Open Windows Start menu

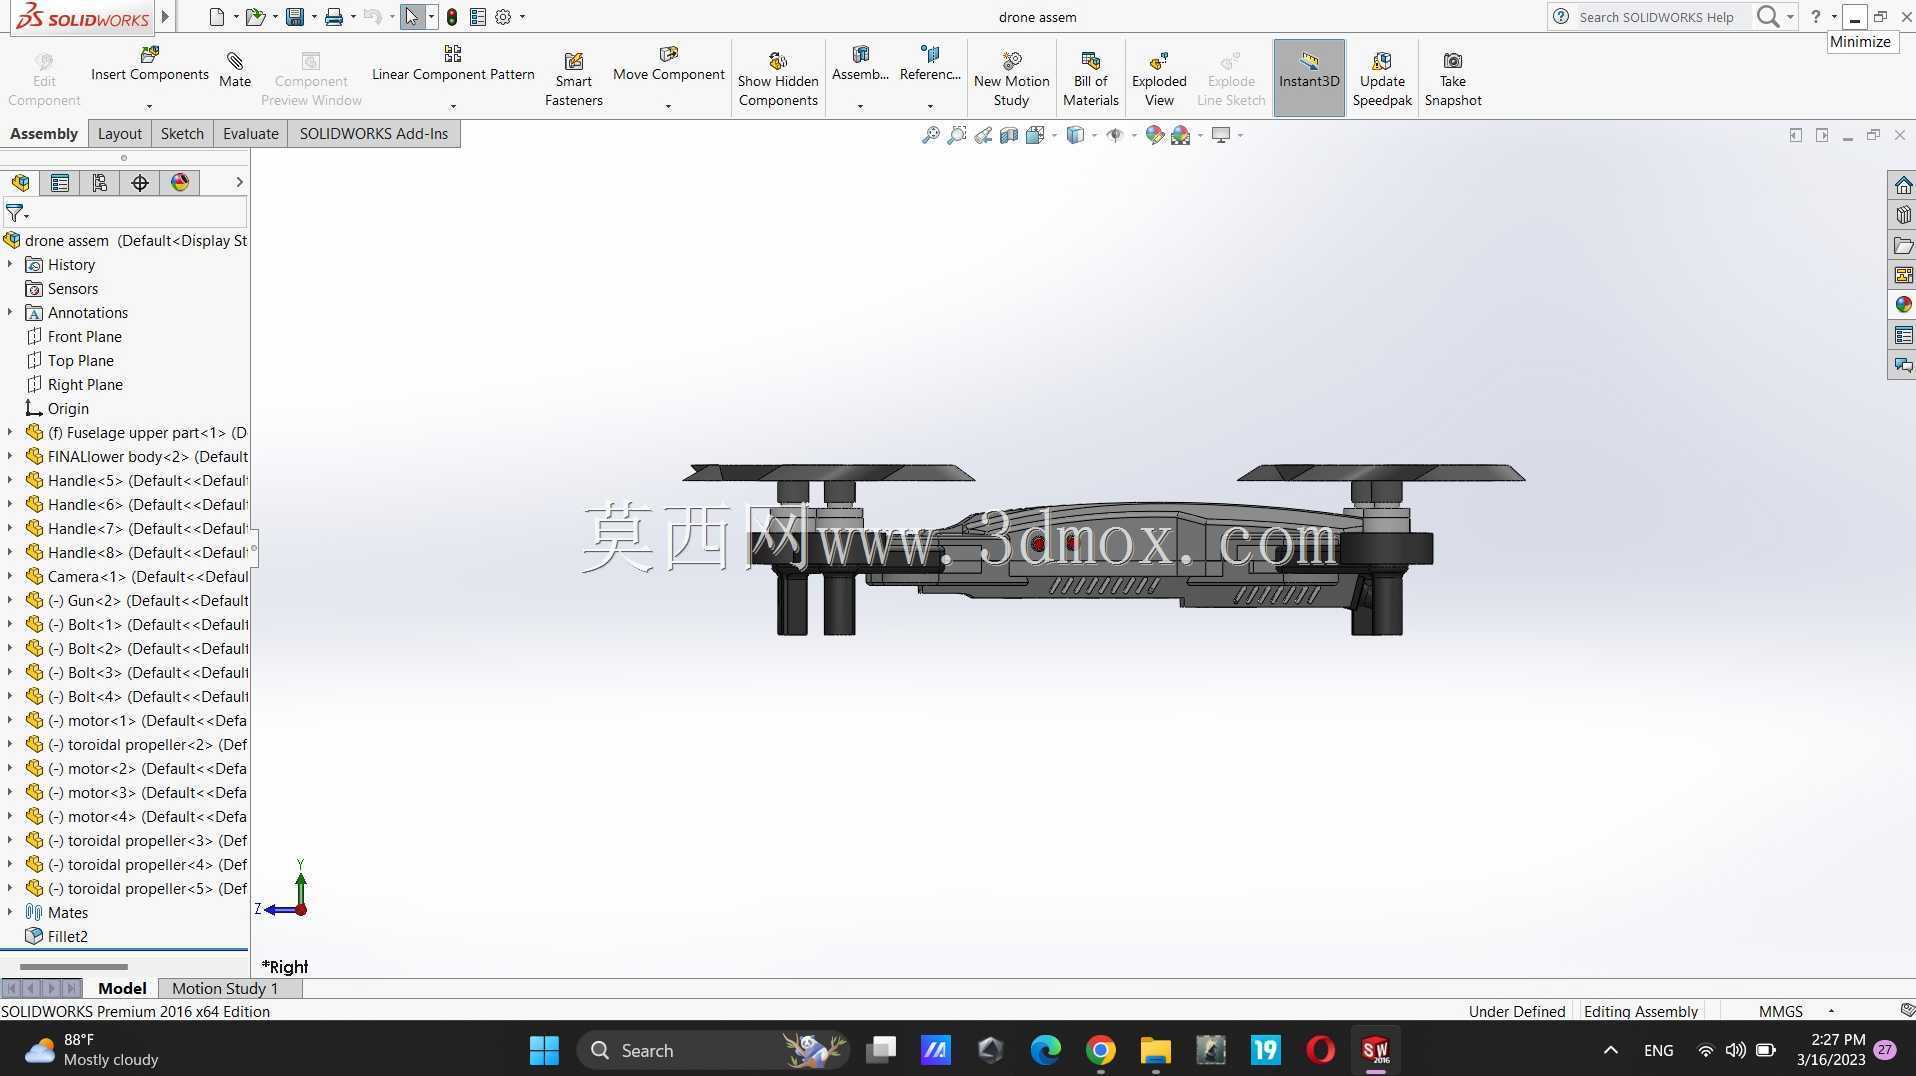pos(545,1050)
